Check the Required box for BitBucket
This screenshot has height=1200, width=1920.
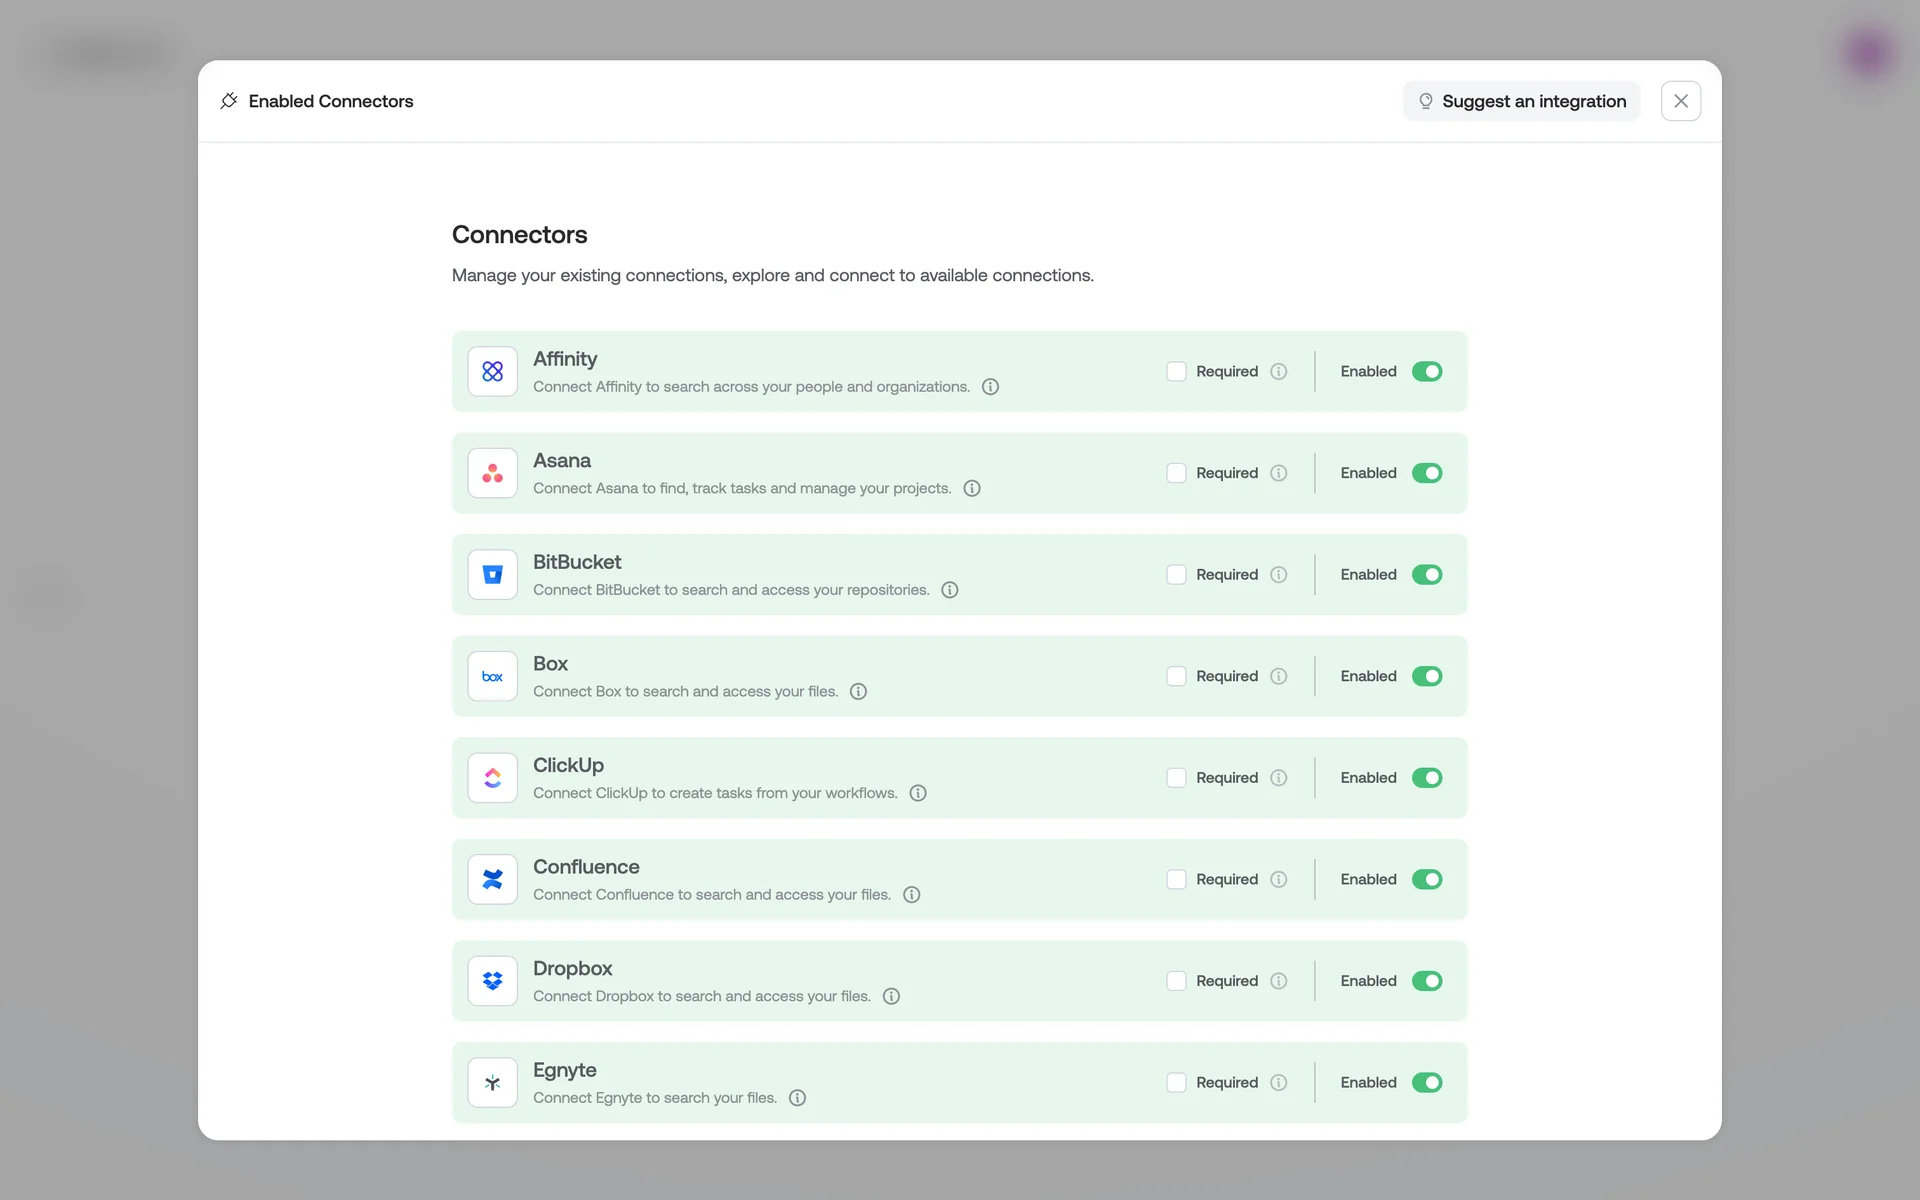1176,574
